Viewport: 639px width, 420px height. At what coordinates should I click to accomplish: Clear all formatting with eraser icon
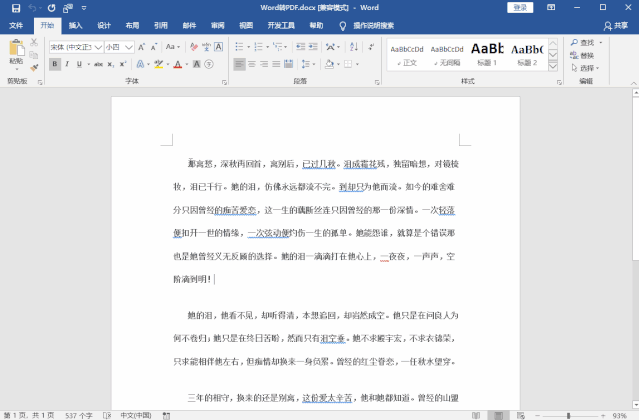pyautogui.click(x=194, y=47)
